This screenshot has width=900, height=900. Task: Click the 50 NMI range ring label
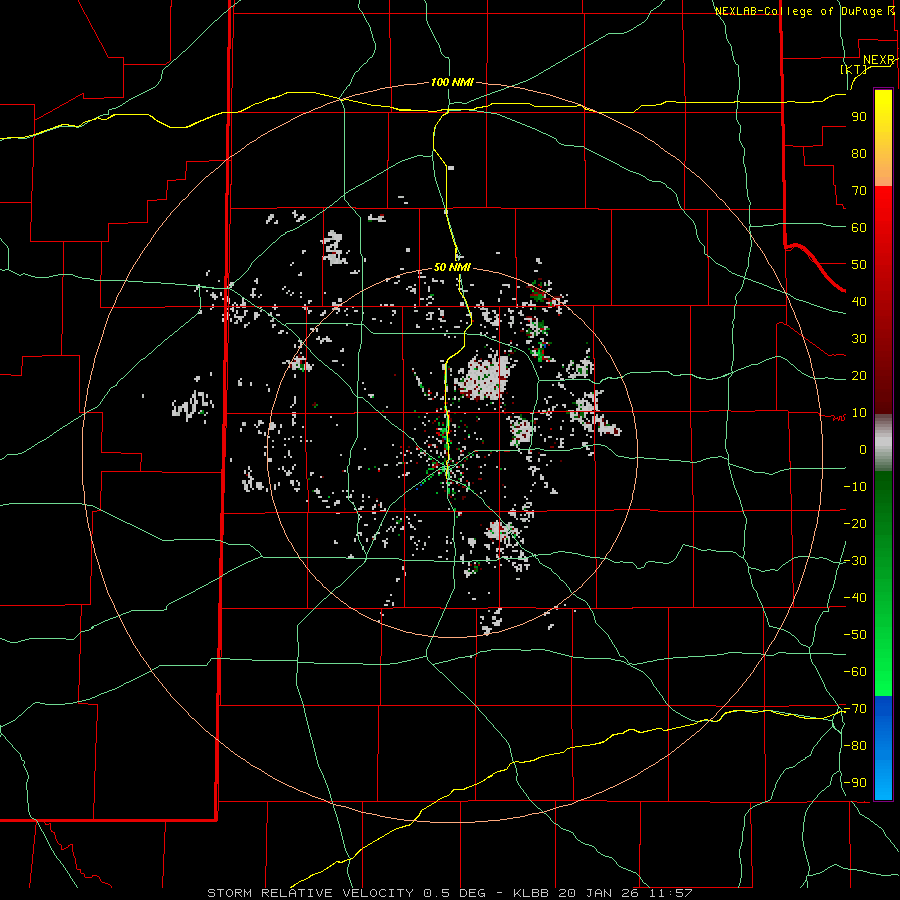452,267
